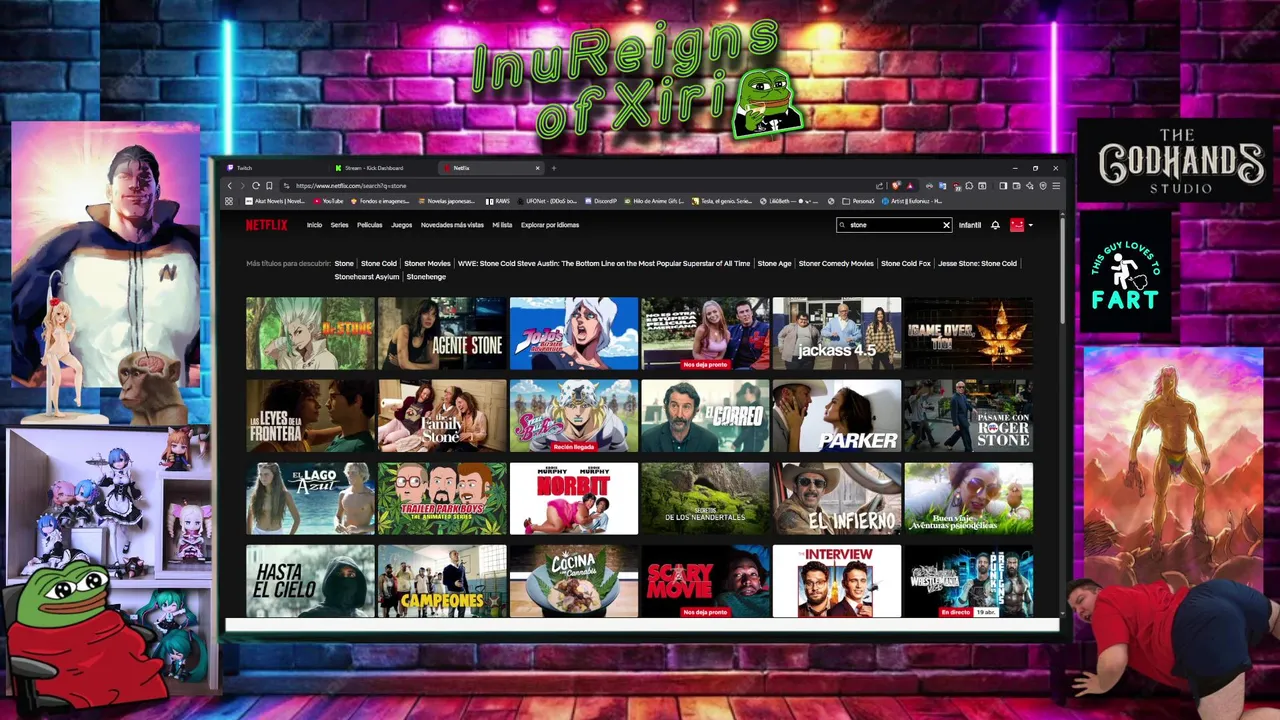Screen dimensions: 1280x720
Task: Open Hasta el Cielo thumbnail
Action: 310,581
